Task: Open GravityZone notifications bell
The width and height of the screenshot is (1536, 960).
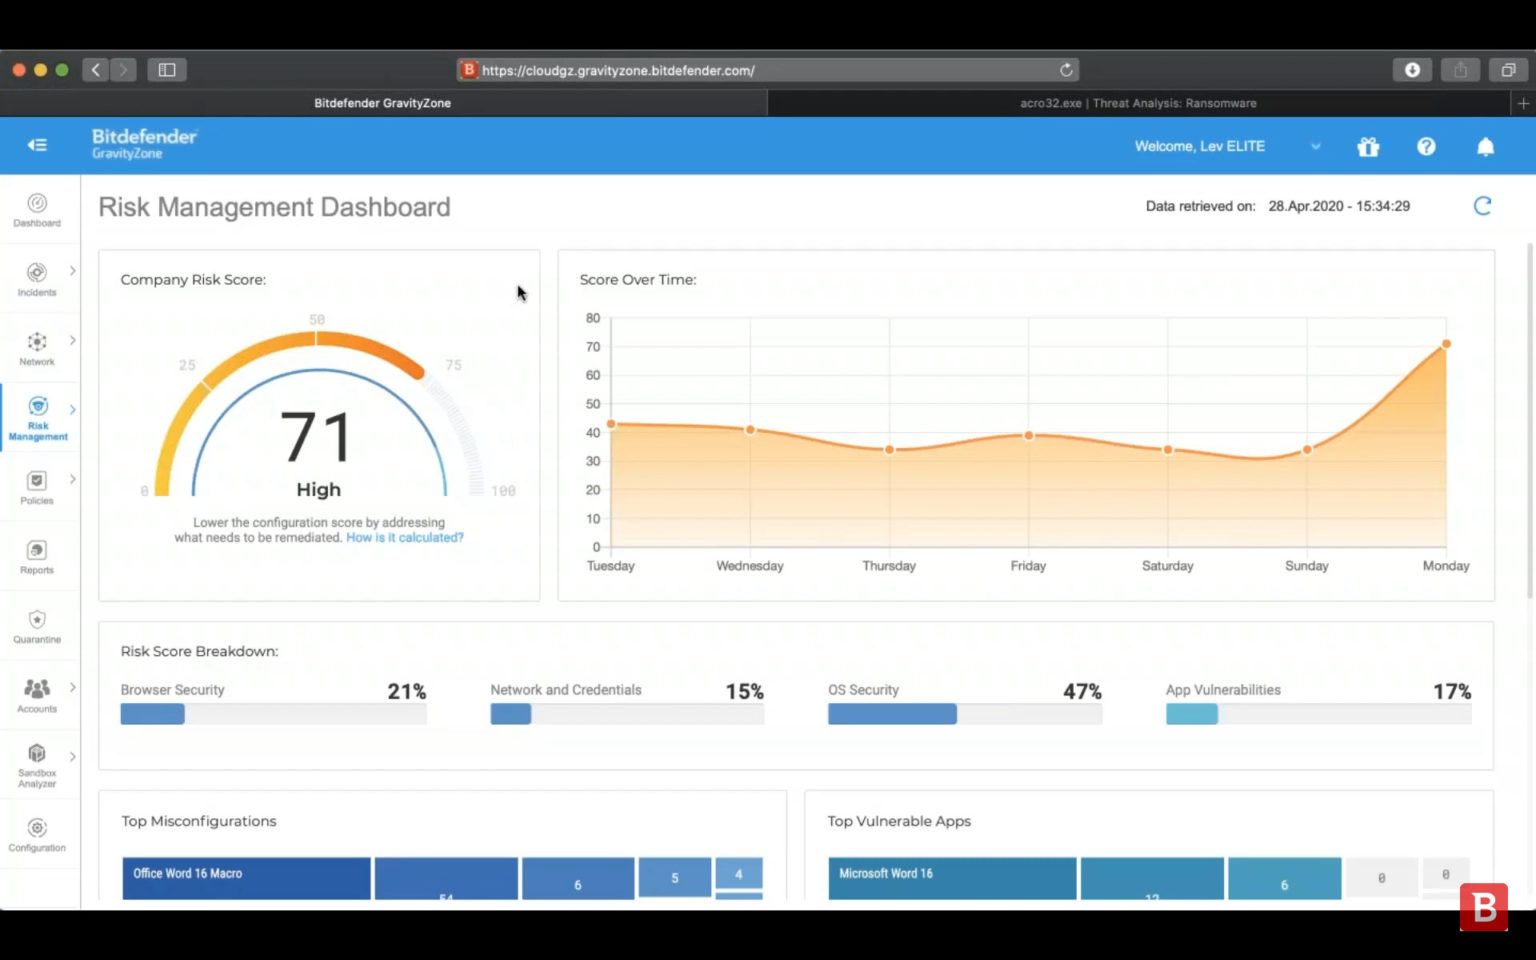Action: tap(1485, 146)
